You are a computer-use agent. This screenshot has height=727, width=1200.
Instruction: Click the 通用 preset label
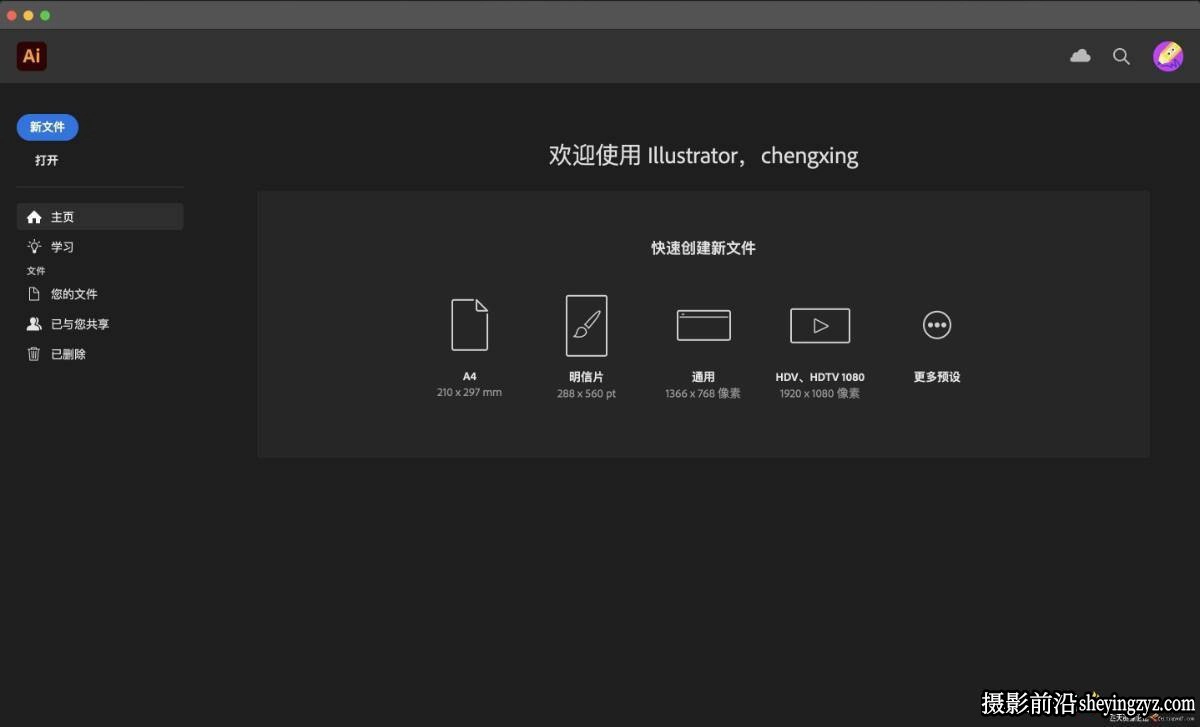[x=703, y=377]
